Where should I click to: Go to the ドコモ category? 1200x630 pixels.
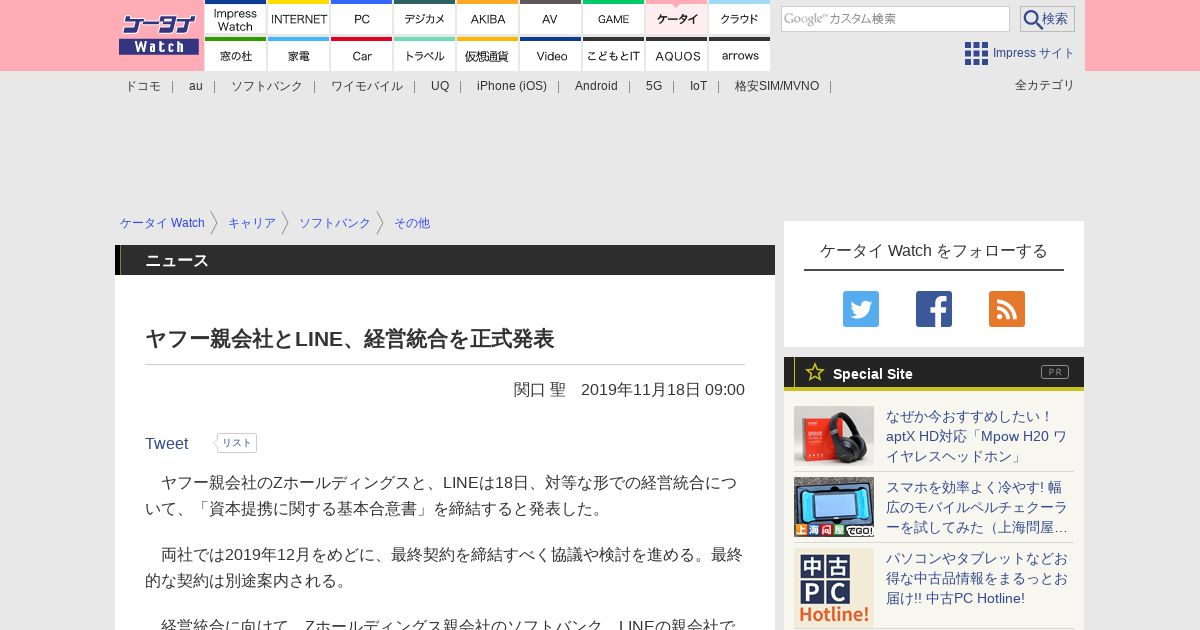pyautogui.click(x=143, y=86)
